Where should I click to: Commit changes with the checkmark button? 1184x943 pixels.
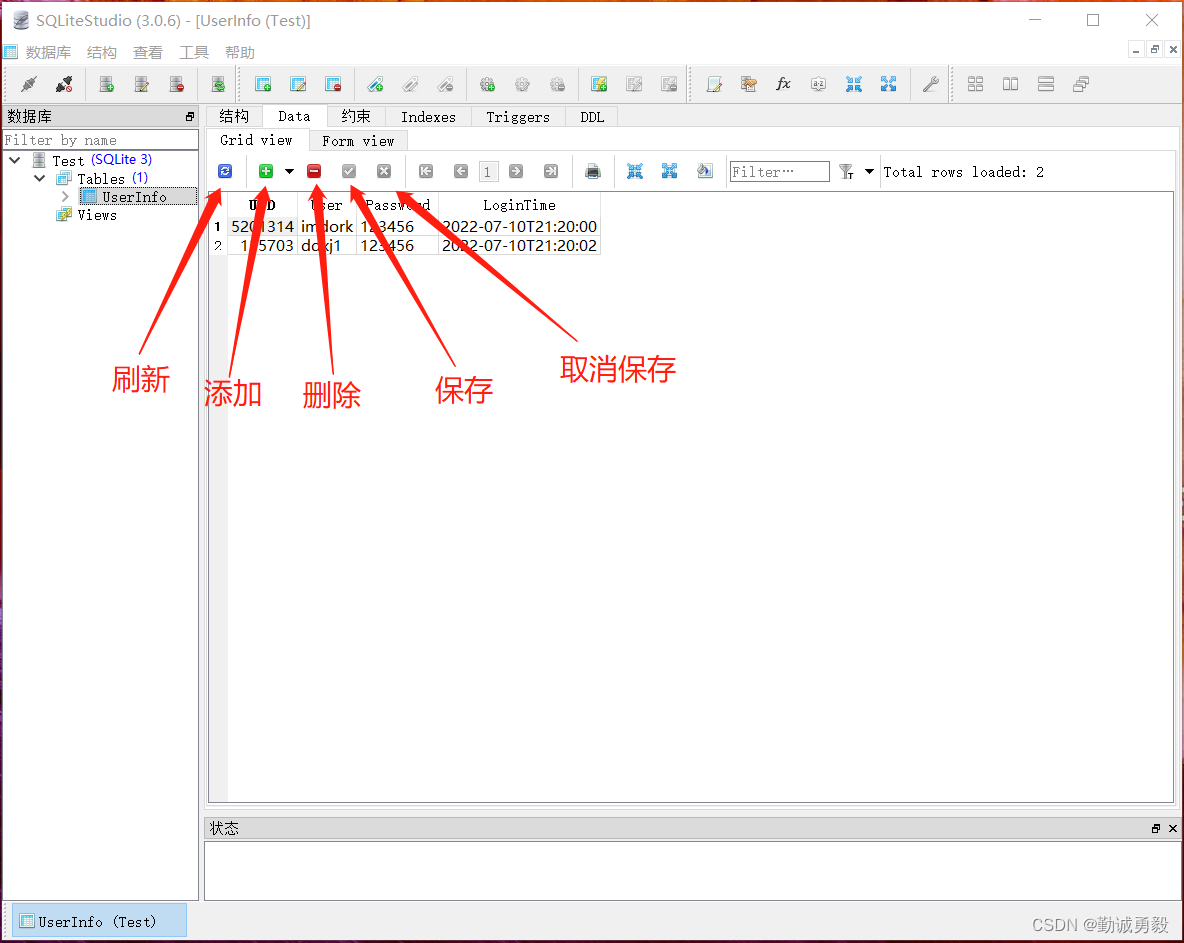tap(349, 171)
